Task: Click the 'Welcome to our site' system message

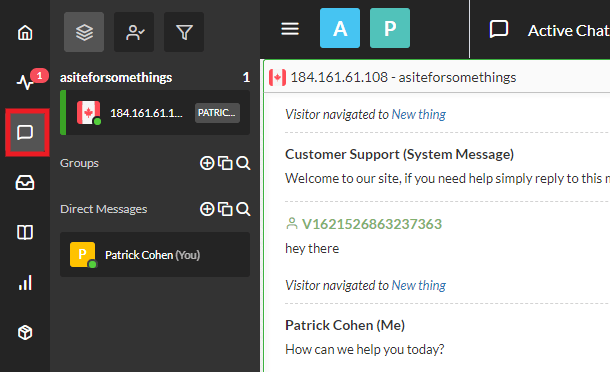Action: 447,178
